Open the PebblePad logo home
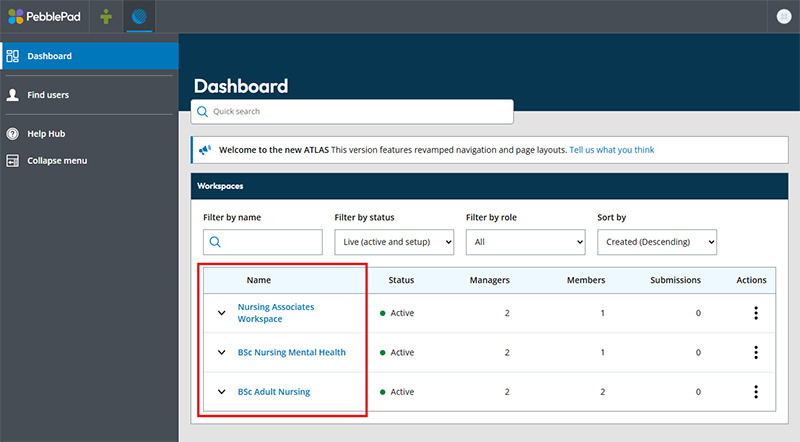 coord(44,16)
